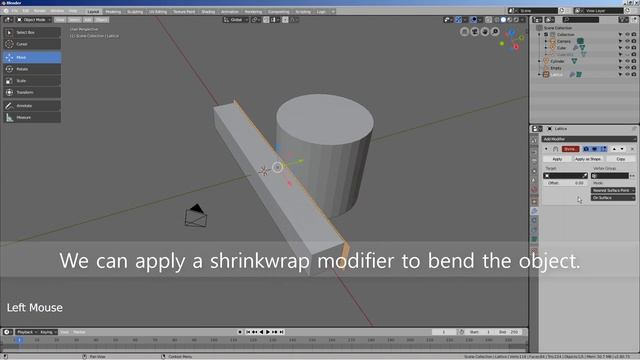This screenshot has width=640, height=360.
Task: Click the auto-keying record dot
Action: [x=240, y=332]
